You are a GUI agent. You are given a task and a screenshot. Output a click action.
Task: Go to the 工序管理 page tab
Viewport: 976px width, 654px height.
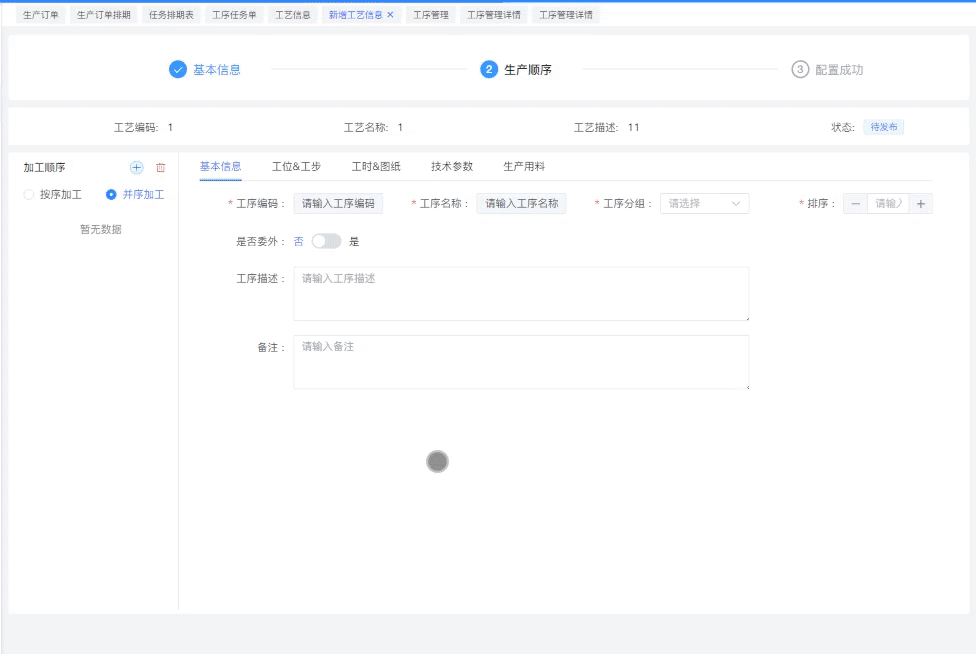point(431,15)
